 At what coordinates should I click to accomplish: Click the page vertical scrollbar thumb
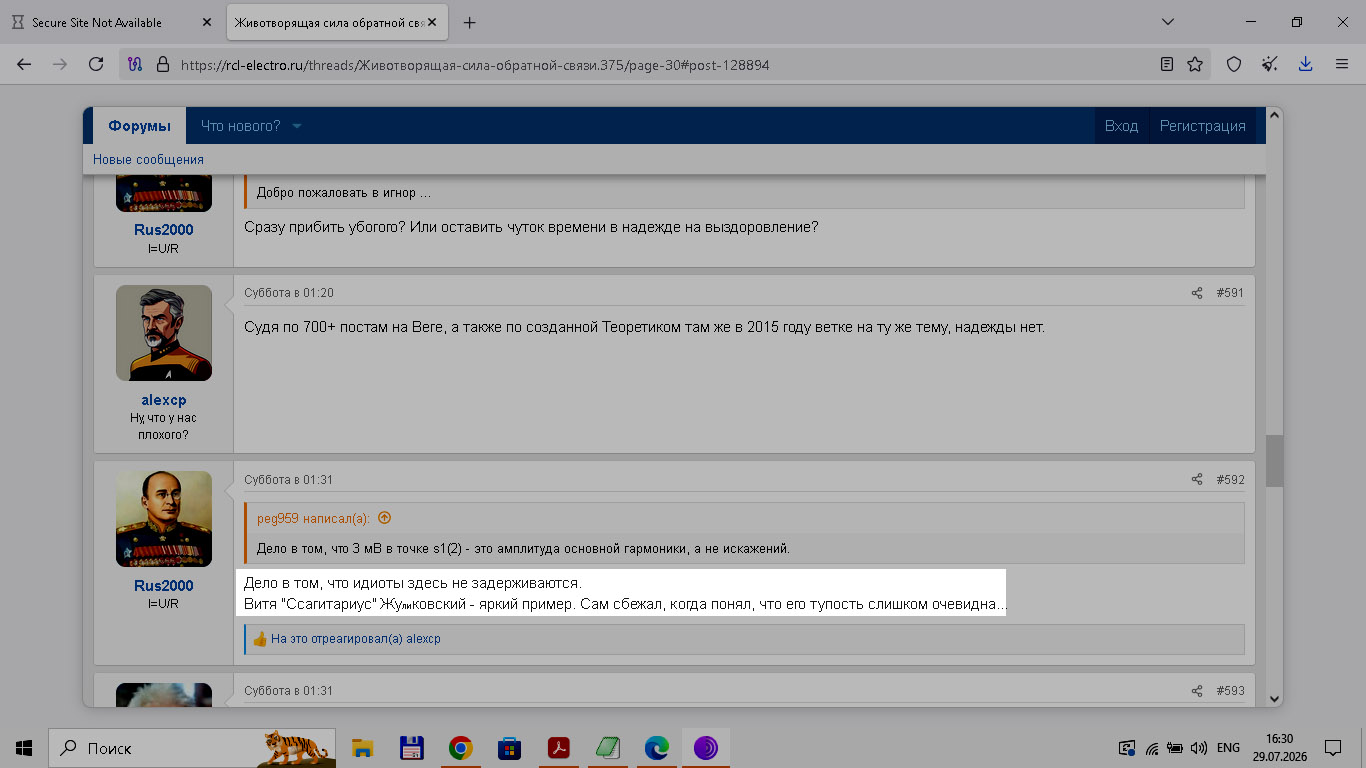click(1274, 461)
